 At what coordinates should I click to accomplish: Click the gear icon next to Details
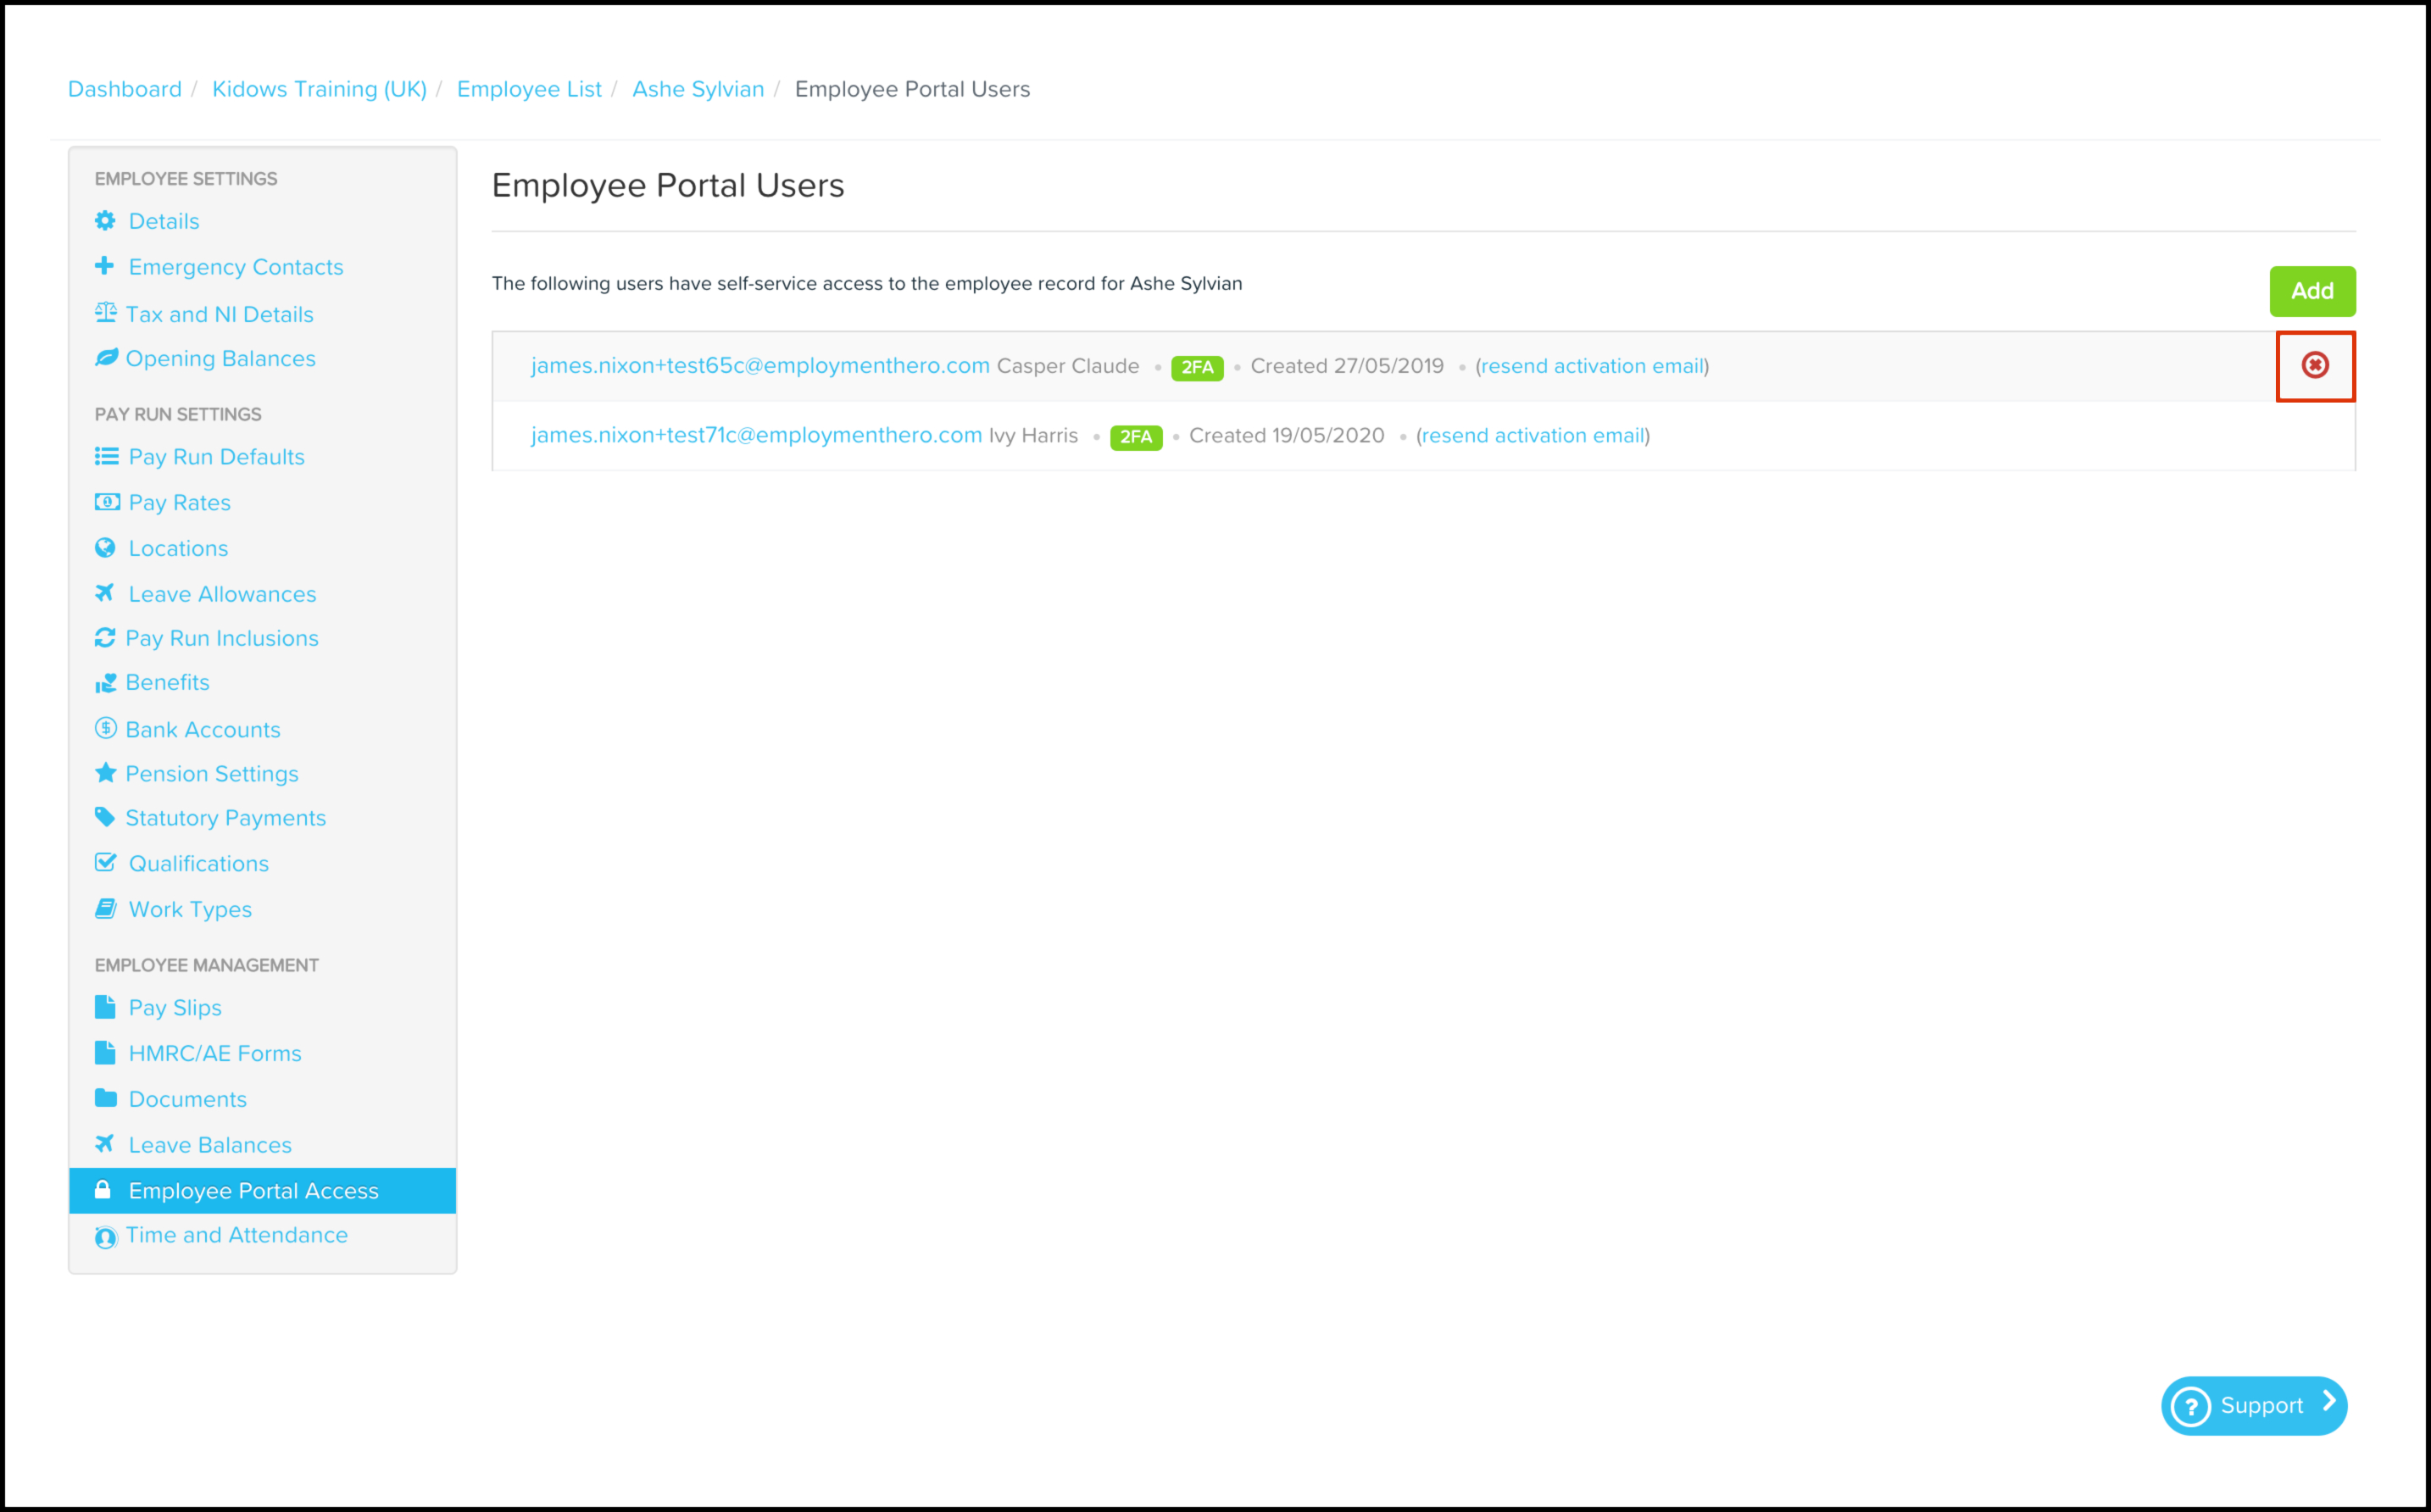105,221
